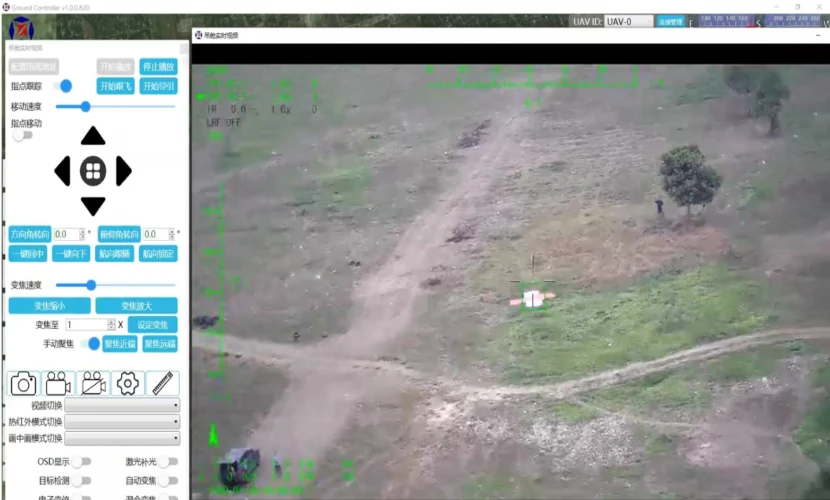
Task: Click the 俯仰角转向 button
Action: click(x=119, y=234)
